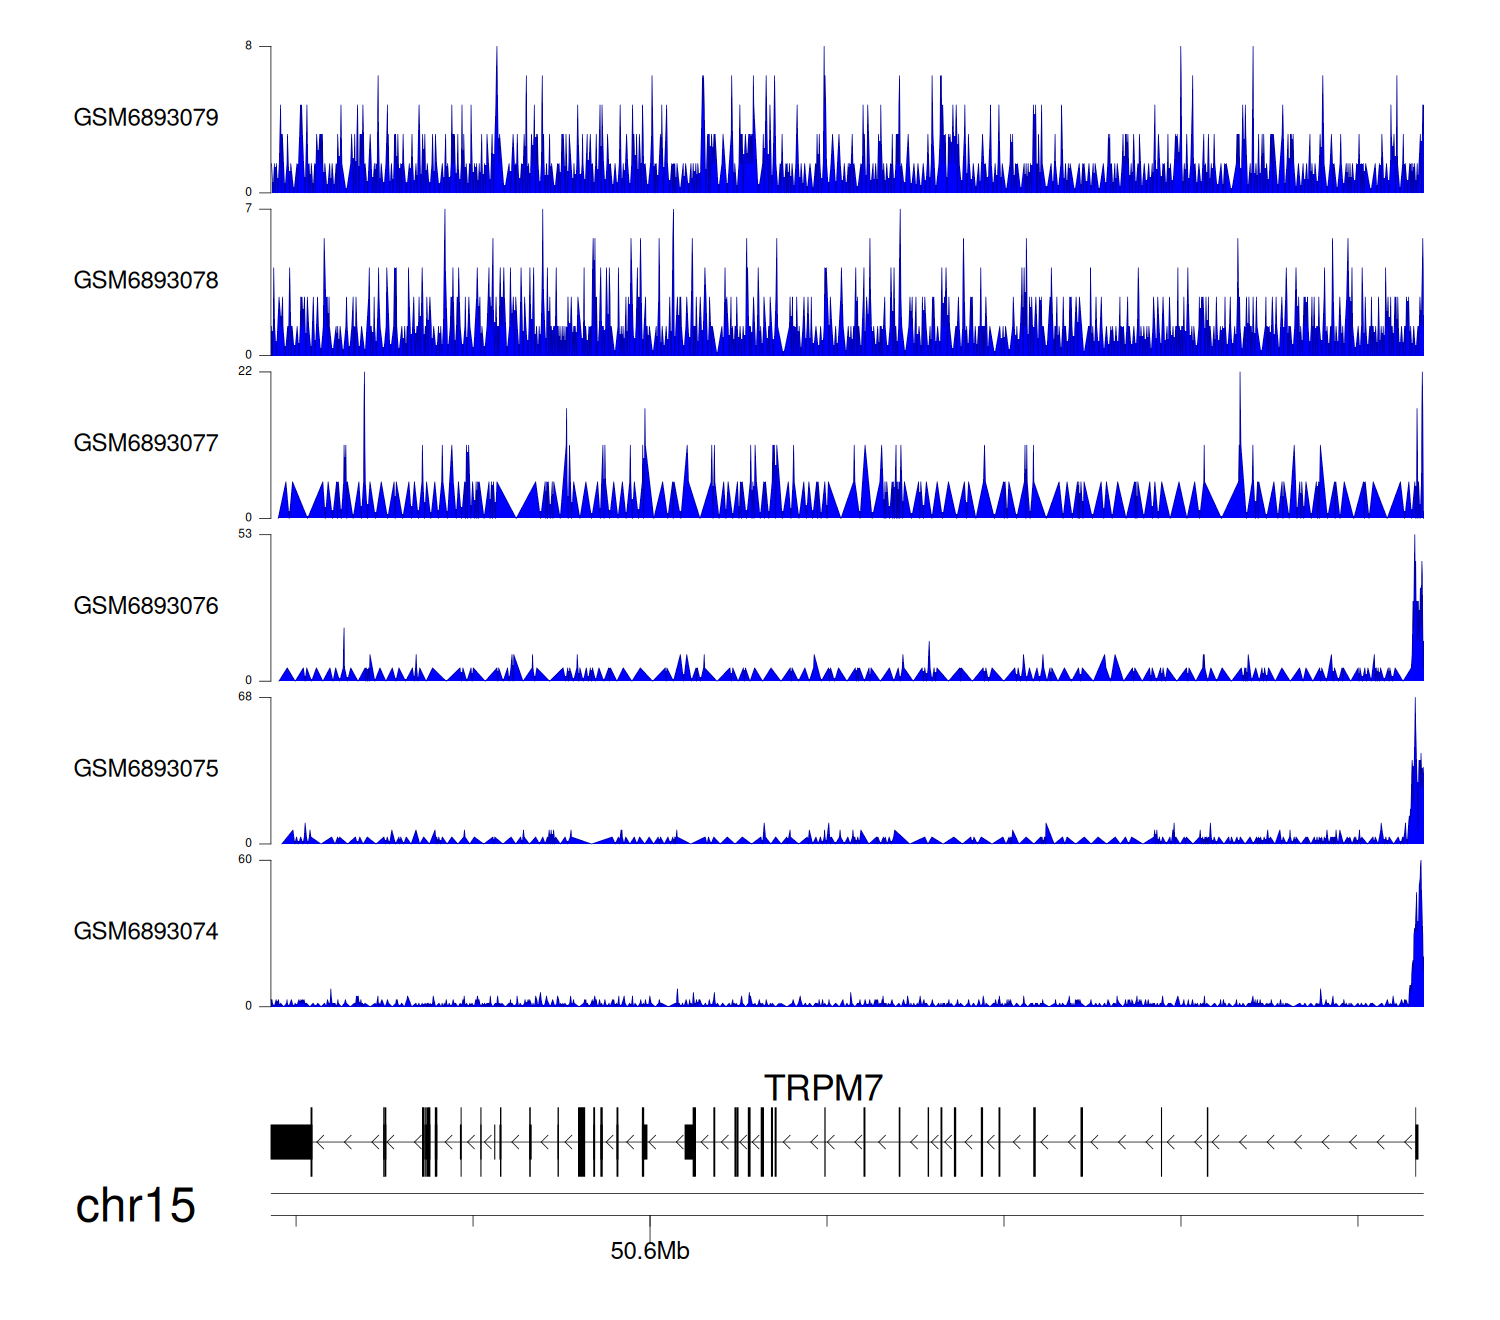Click the y-axis maximum 60 label

[x=245, y=860]
